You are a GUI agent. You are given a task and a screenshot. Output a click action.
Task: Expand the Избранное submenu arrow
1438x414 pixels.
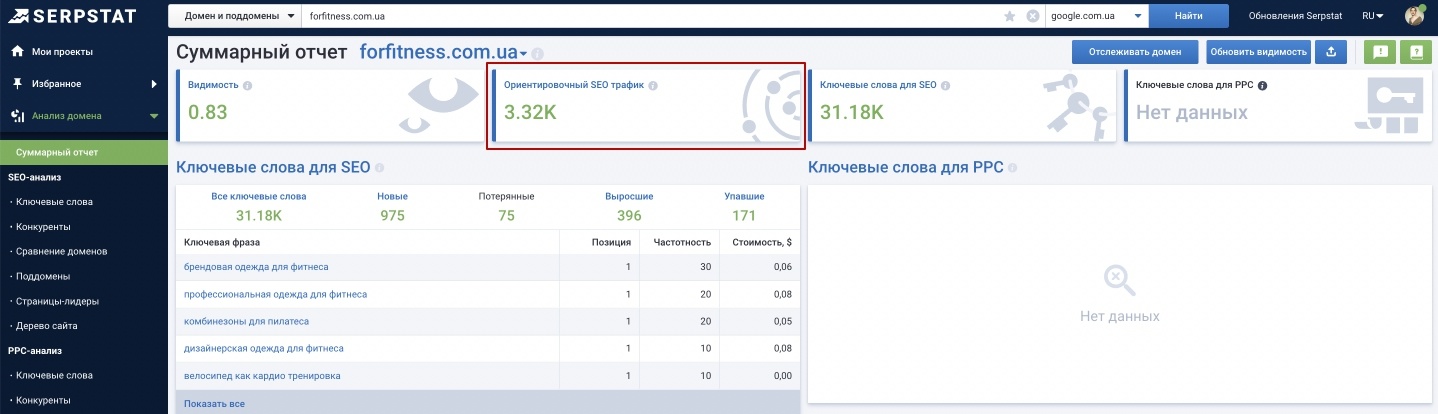pyautogui.click(x=154, y=84)
